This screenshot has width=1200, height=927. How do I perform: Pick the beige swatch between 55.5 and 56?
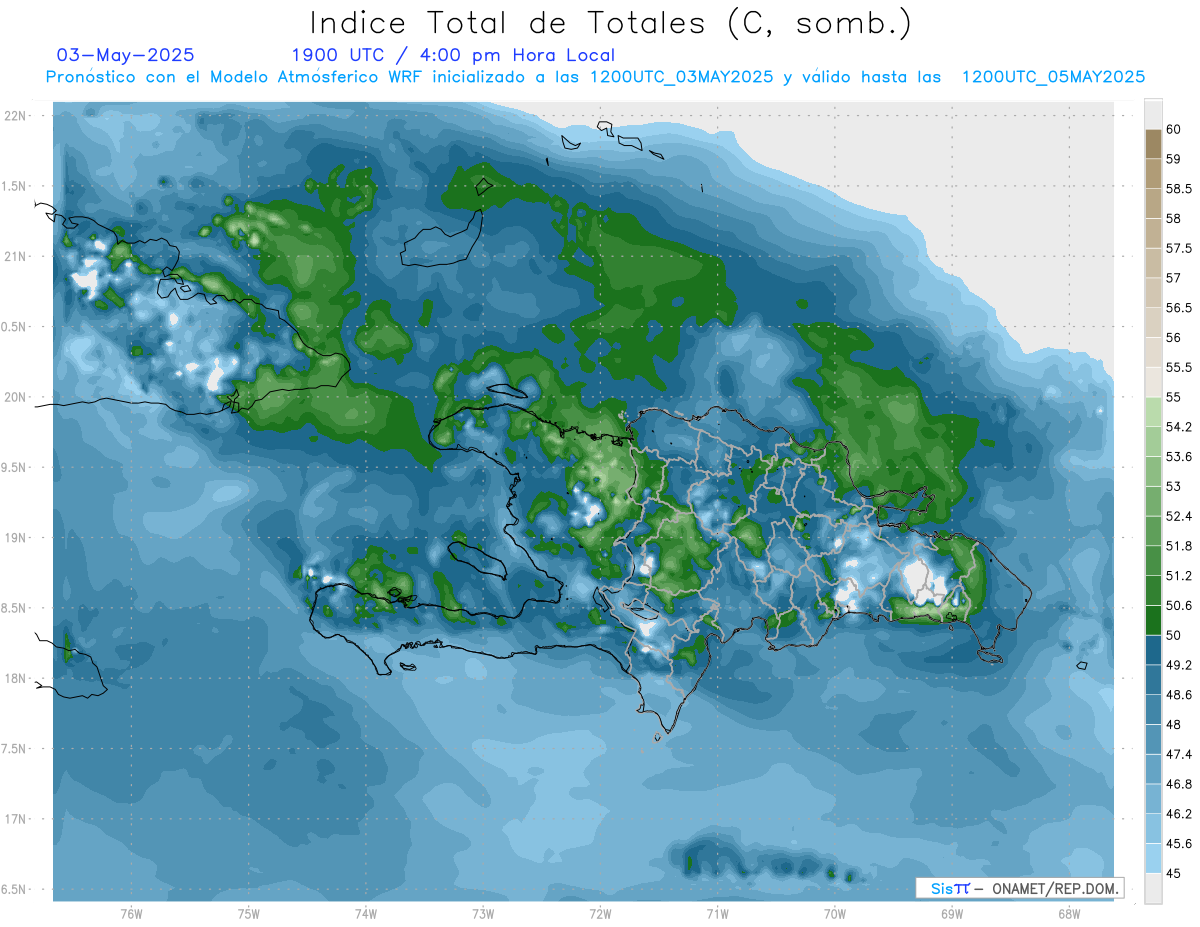[1153, 352]
